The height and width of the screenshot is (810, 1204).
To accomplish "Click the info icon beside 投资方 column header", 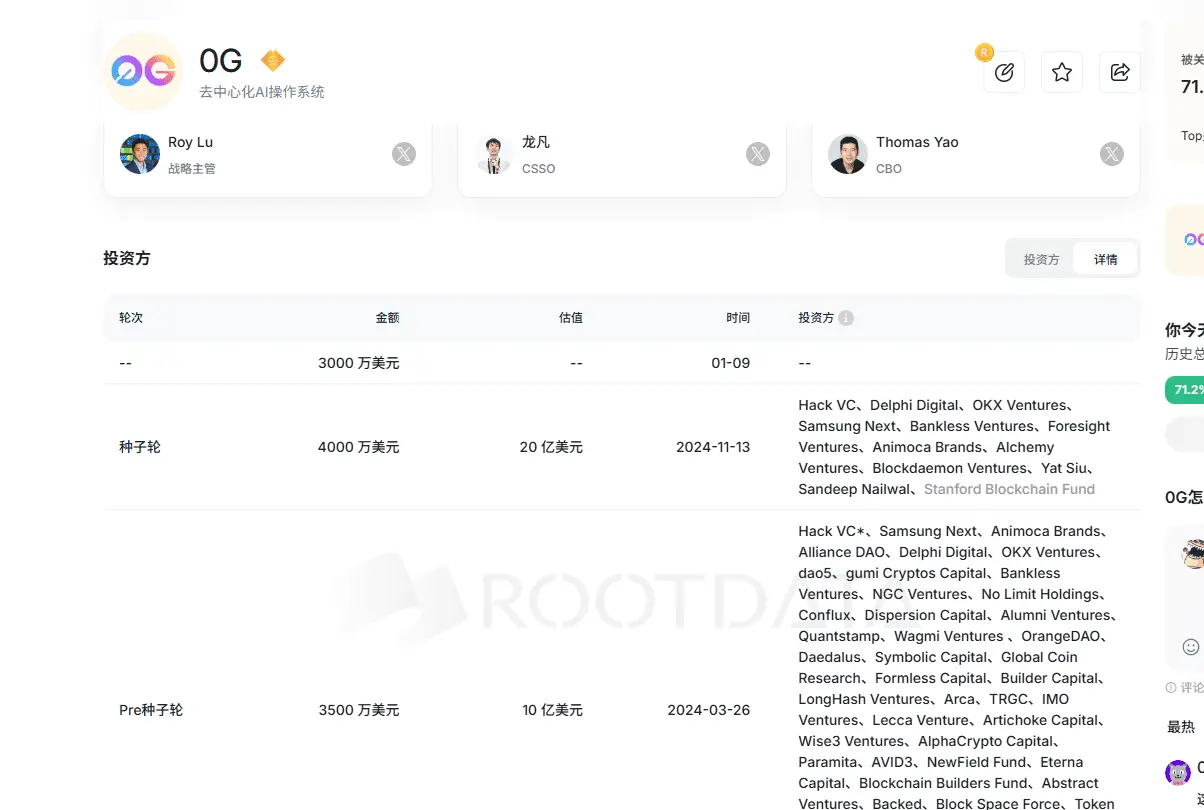I will [x=846, y=318].
